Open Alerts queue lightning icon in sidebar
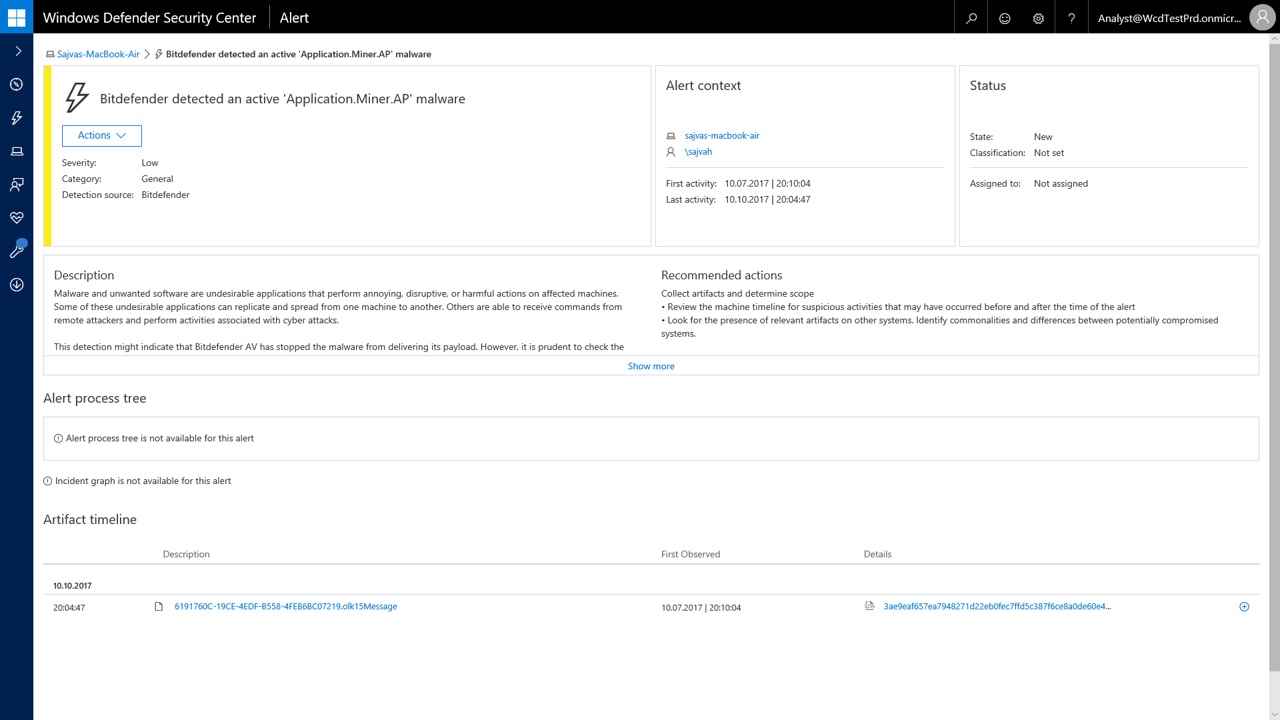This screenshot has width=1280, height=720. tap(16, 118)
